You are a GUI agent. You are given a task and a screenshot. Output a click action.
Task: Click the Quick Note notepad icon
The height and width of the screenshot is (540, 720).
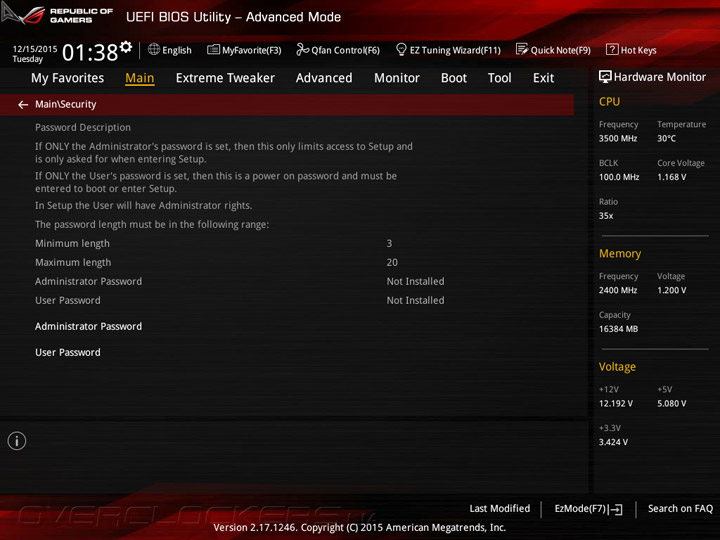[x=522, y=49]
